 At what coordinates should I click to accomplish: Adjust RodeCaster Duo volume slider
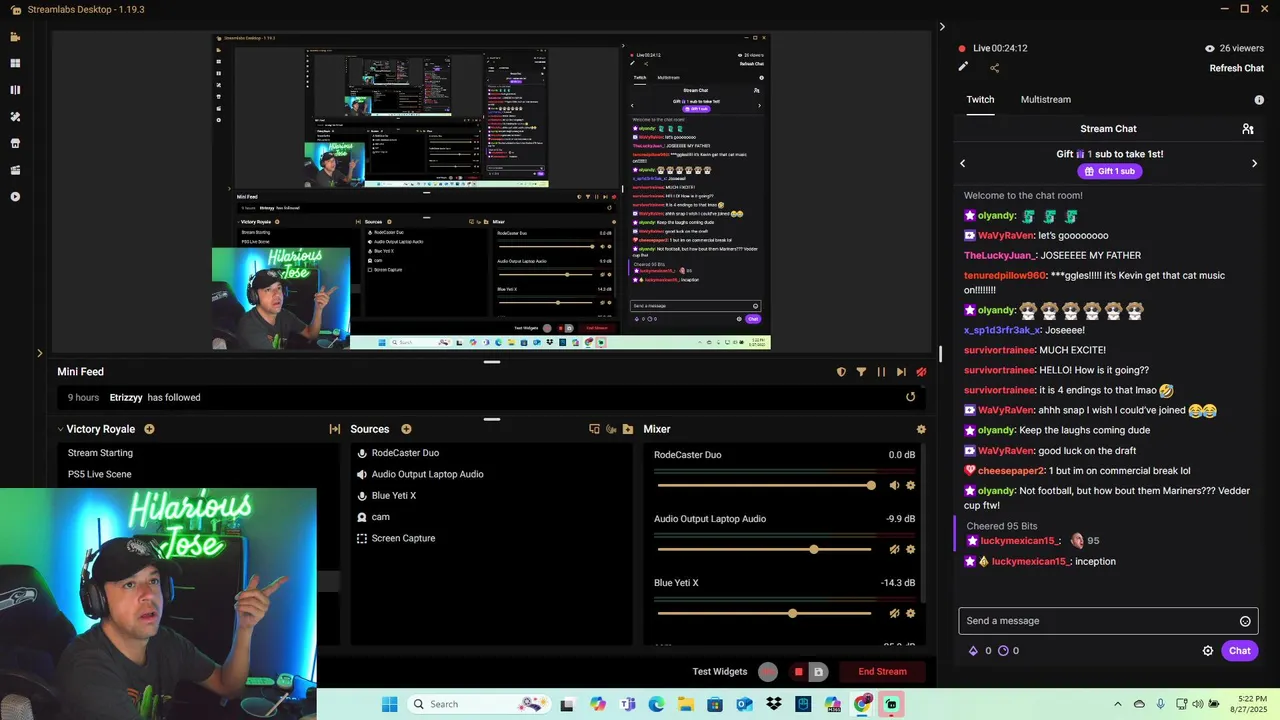(x=765, y=485)
